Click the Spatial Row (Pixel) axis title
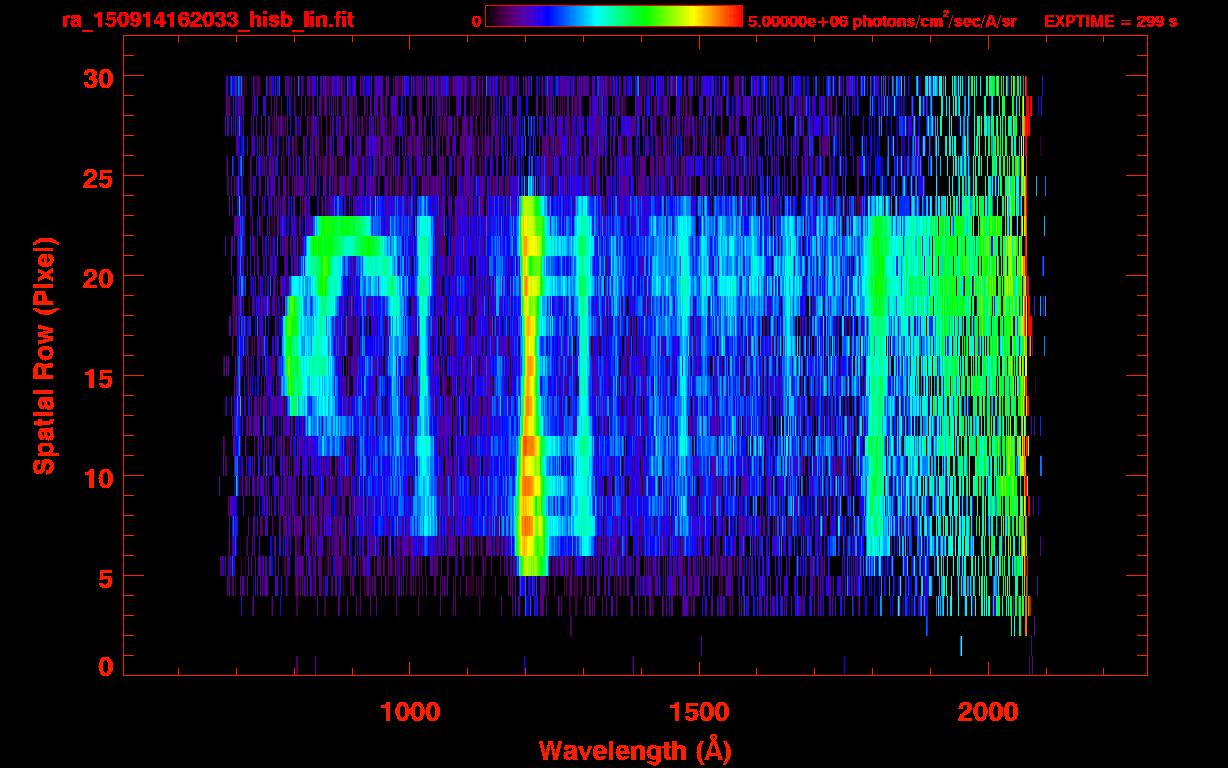Image resolution: width=1228 pixels, height=768 pixels. (44, 355)
